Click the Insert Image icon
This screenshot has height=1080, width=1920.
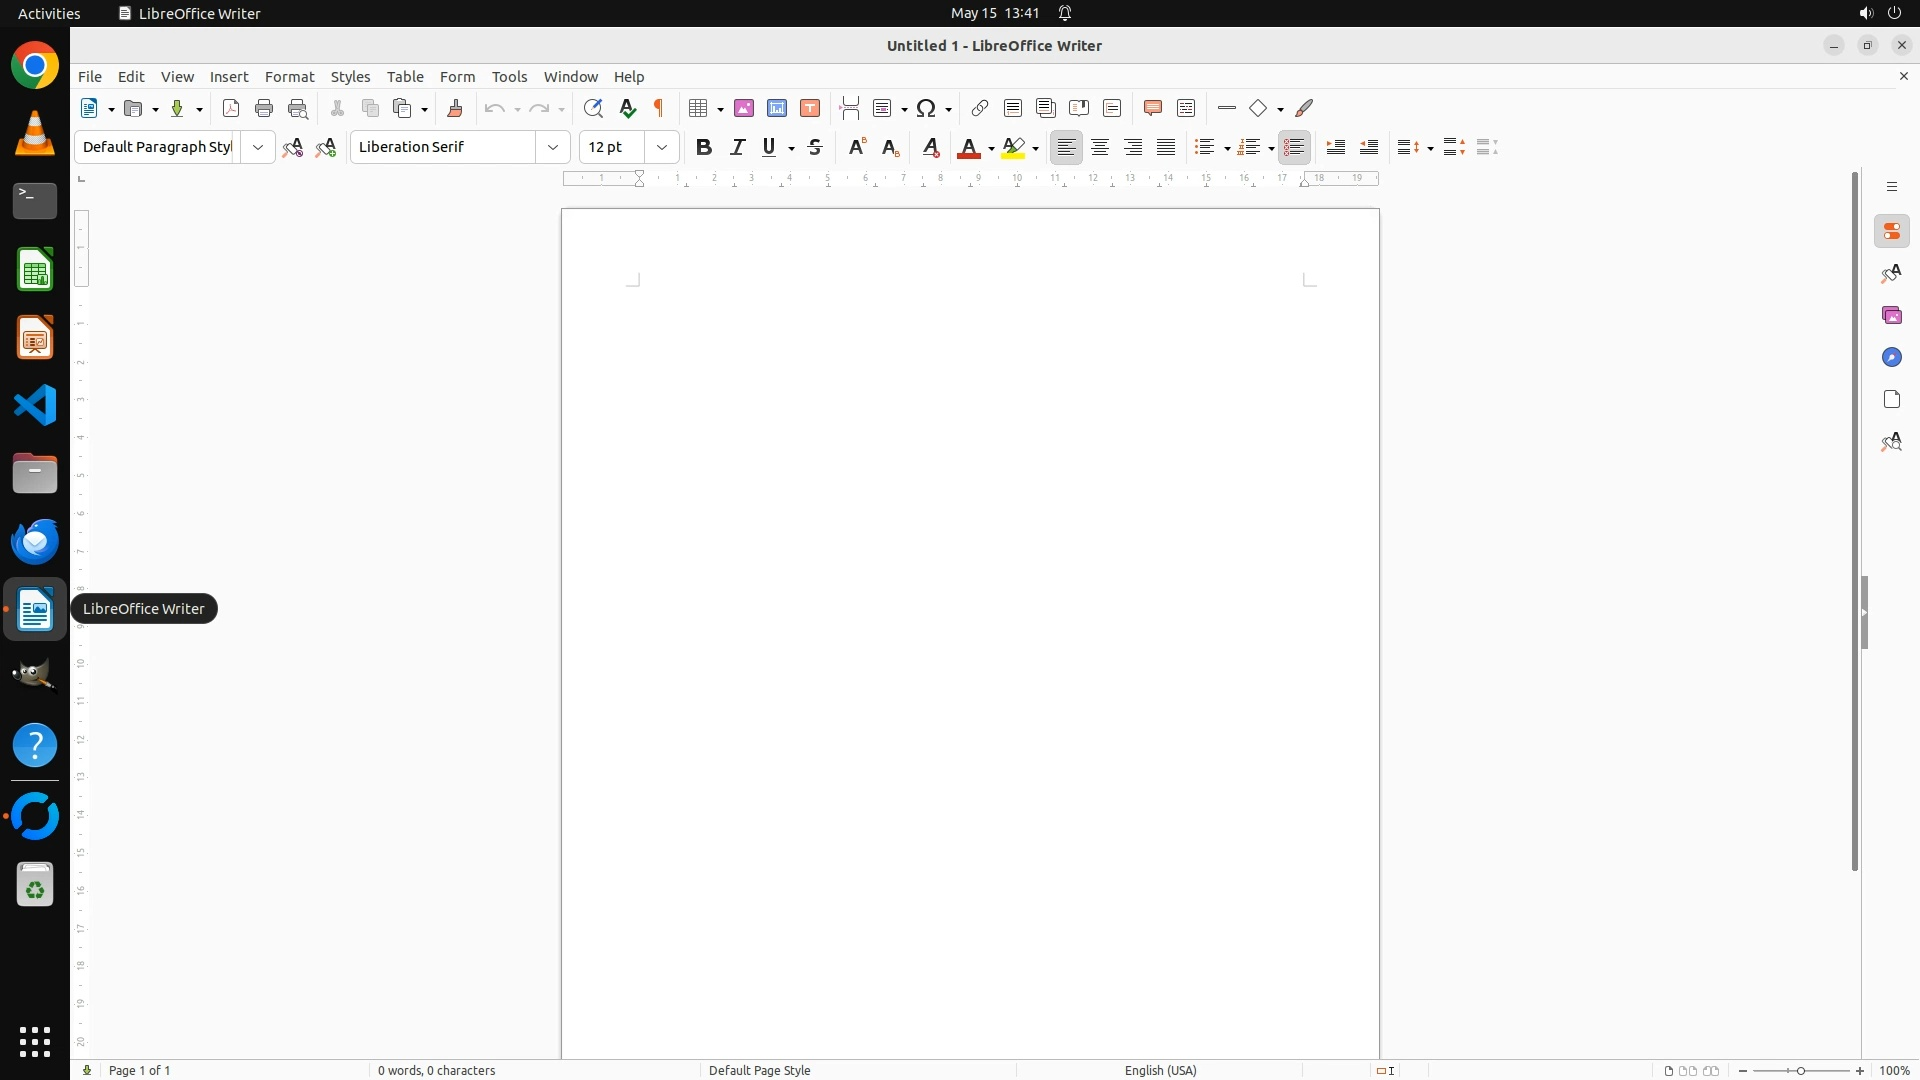[x=744, y=109]
